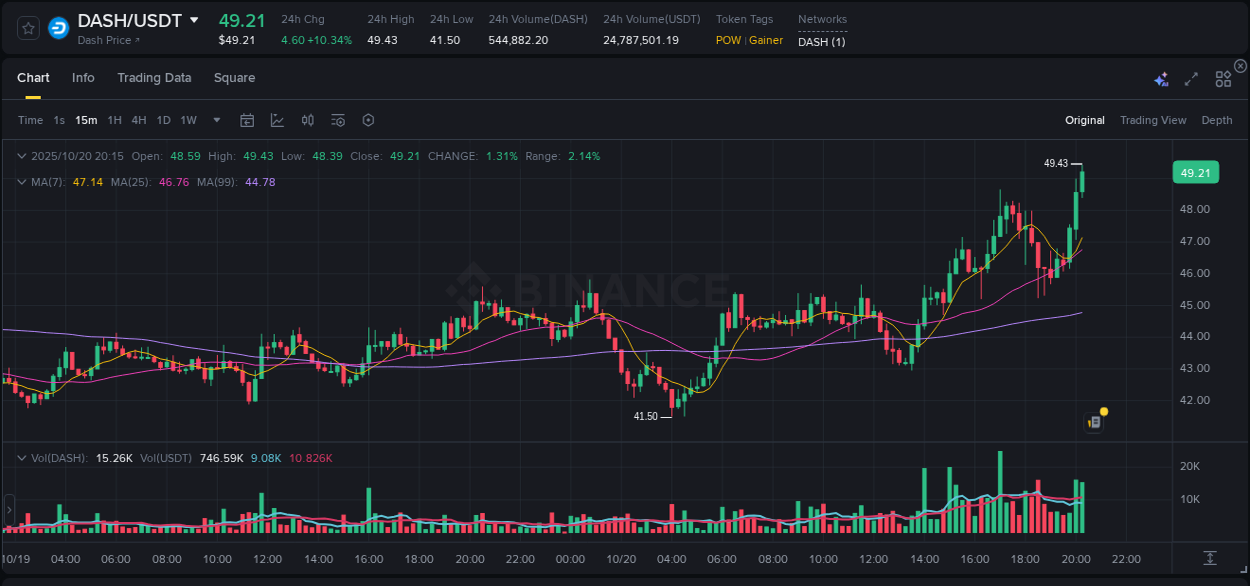The height and width of the screenshot is (586, 1250).
Task: Open the extra timeframe dropdown arrow
Action: [x=215, y=120]
